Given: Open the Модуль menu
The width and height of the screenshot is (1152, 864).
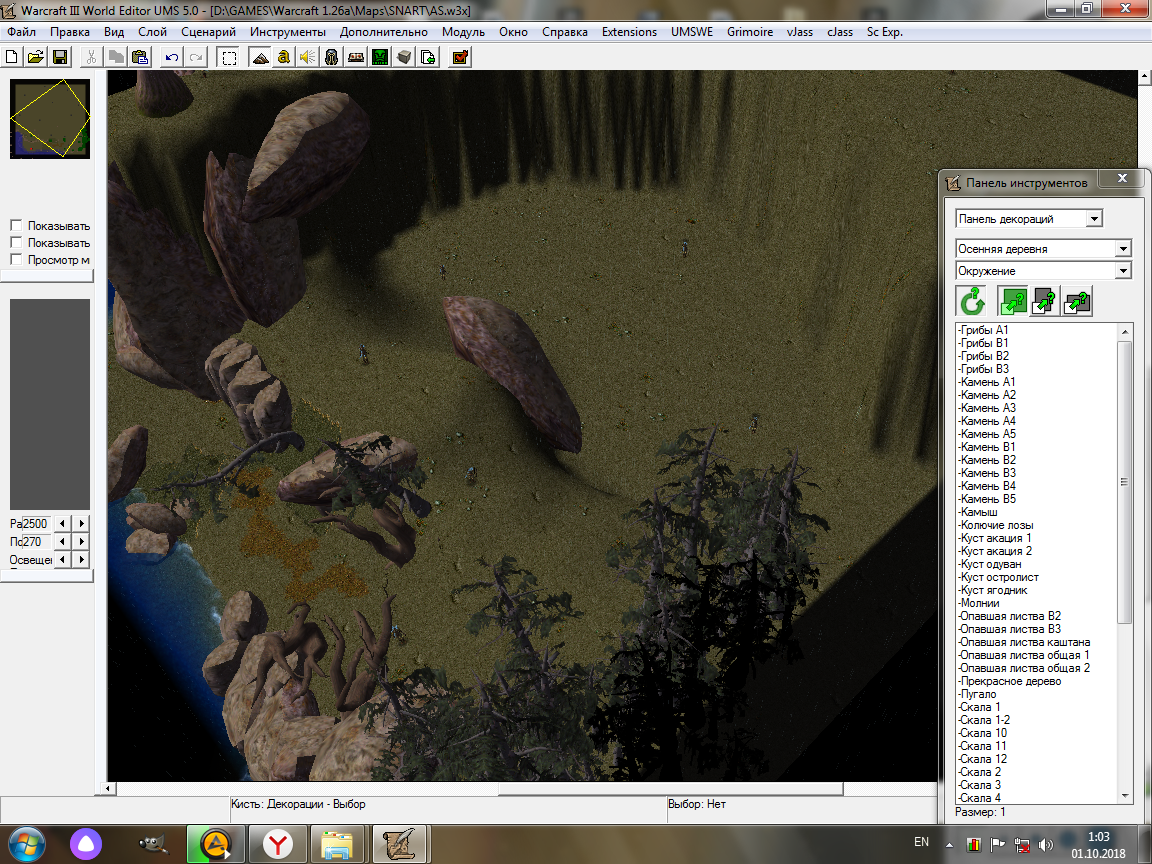Looking at the screenshot, I should point(463,32).
